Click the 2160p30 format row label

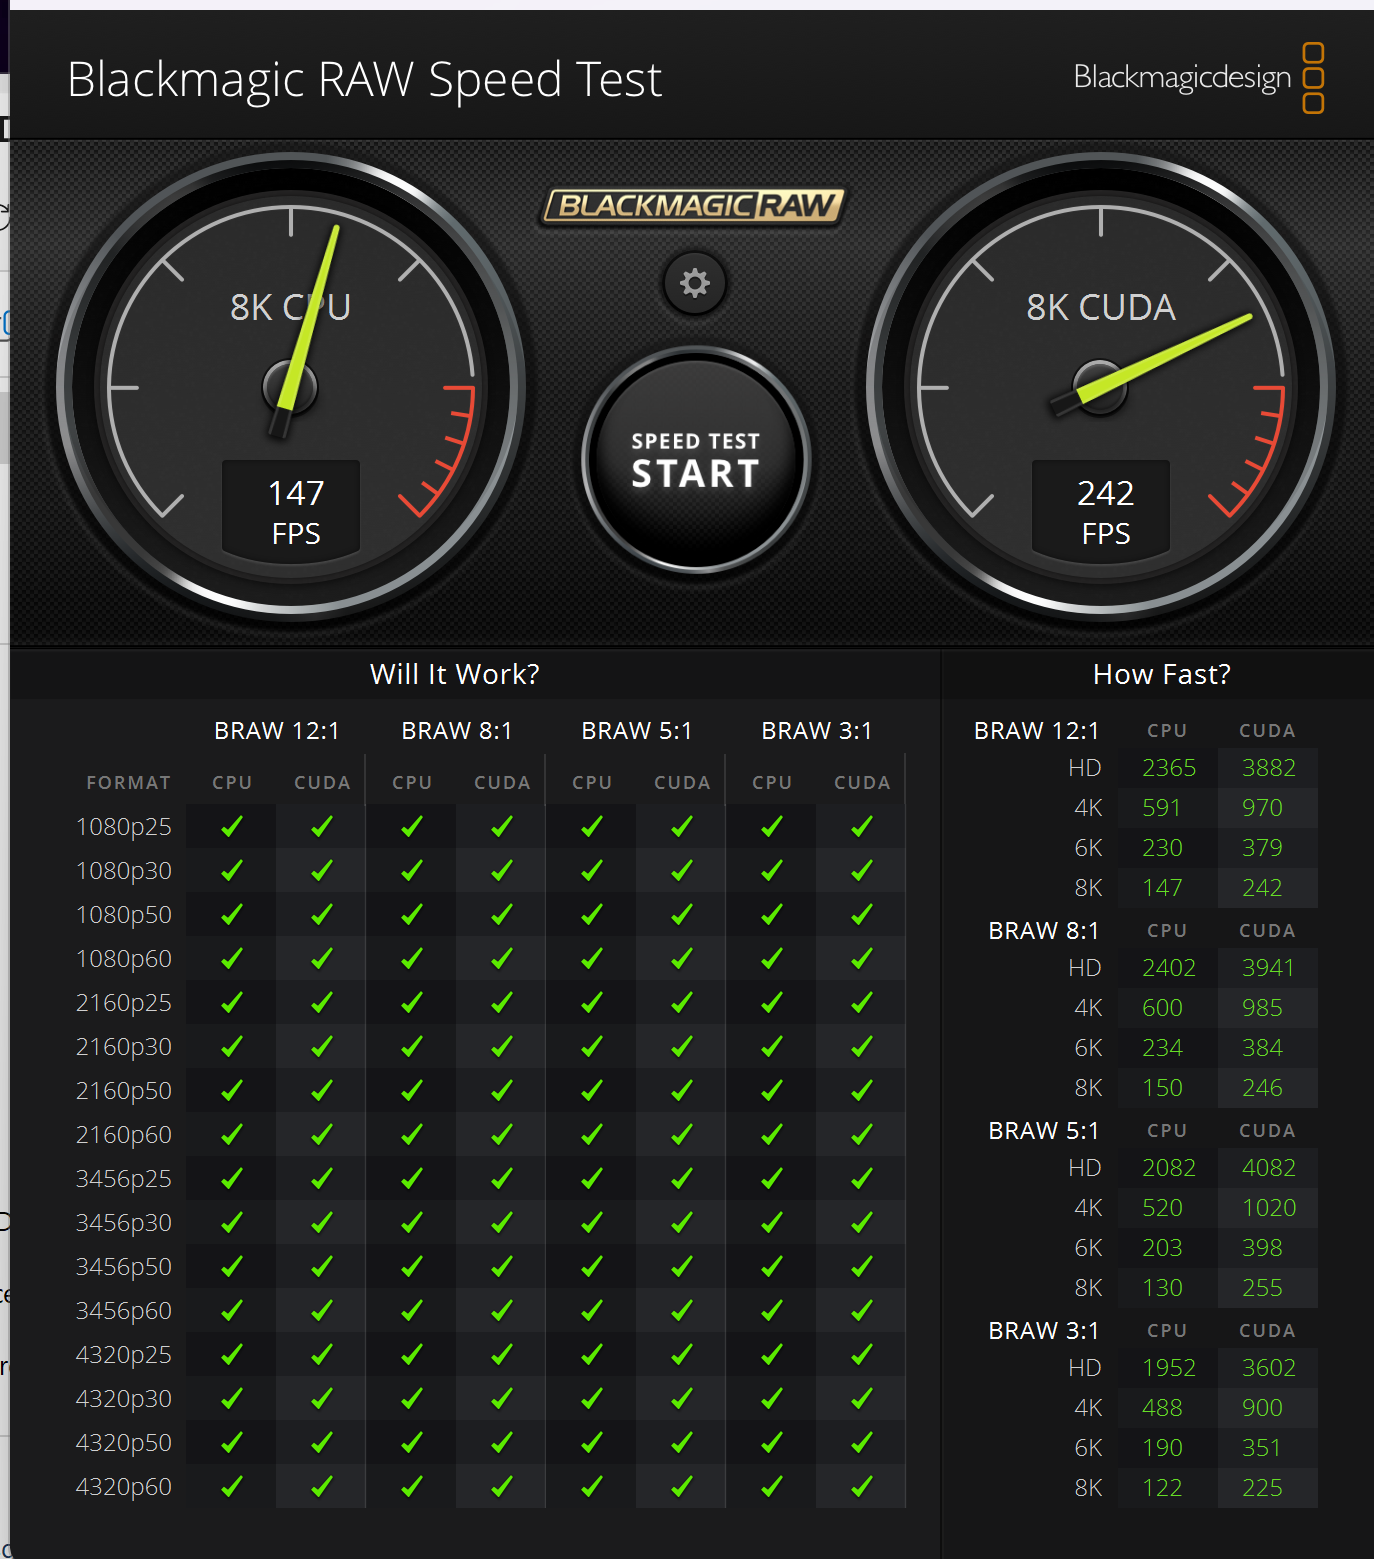coord(124,1047)
